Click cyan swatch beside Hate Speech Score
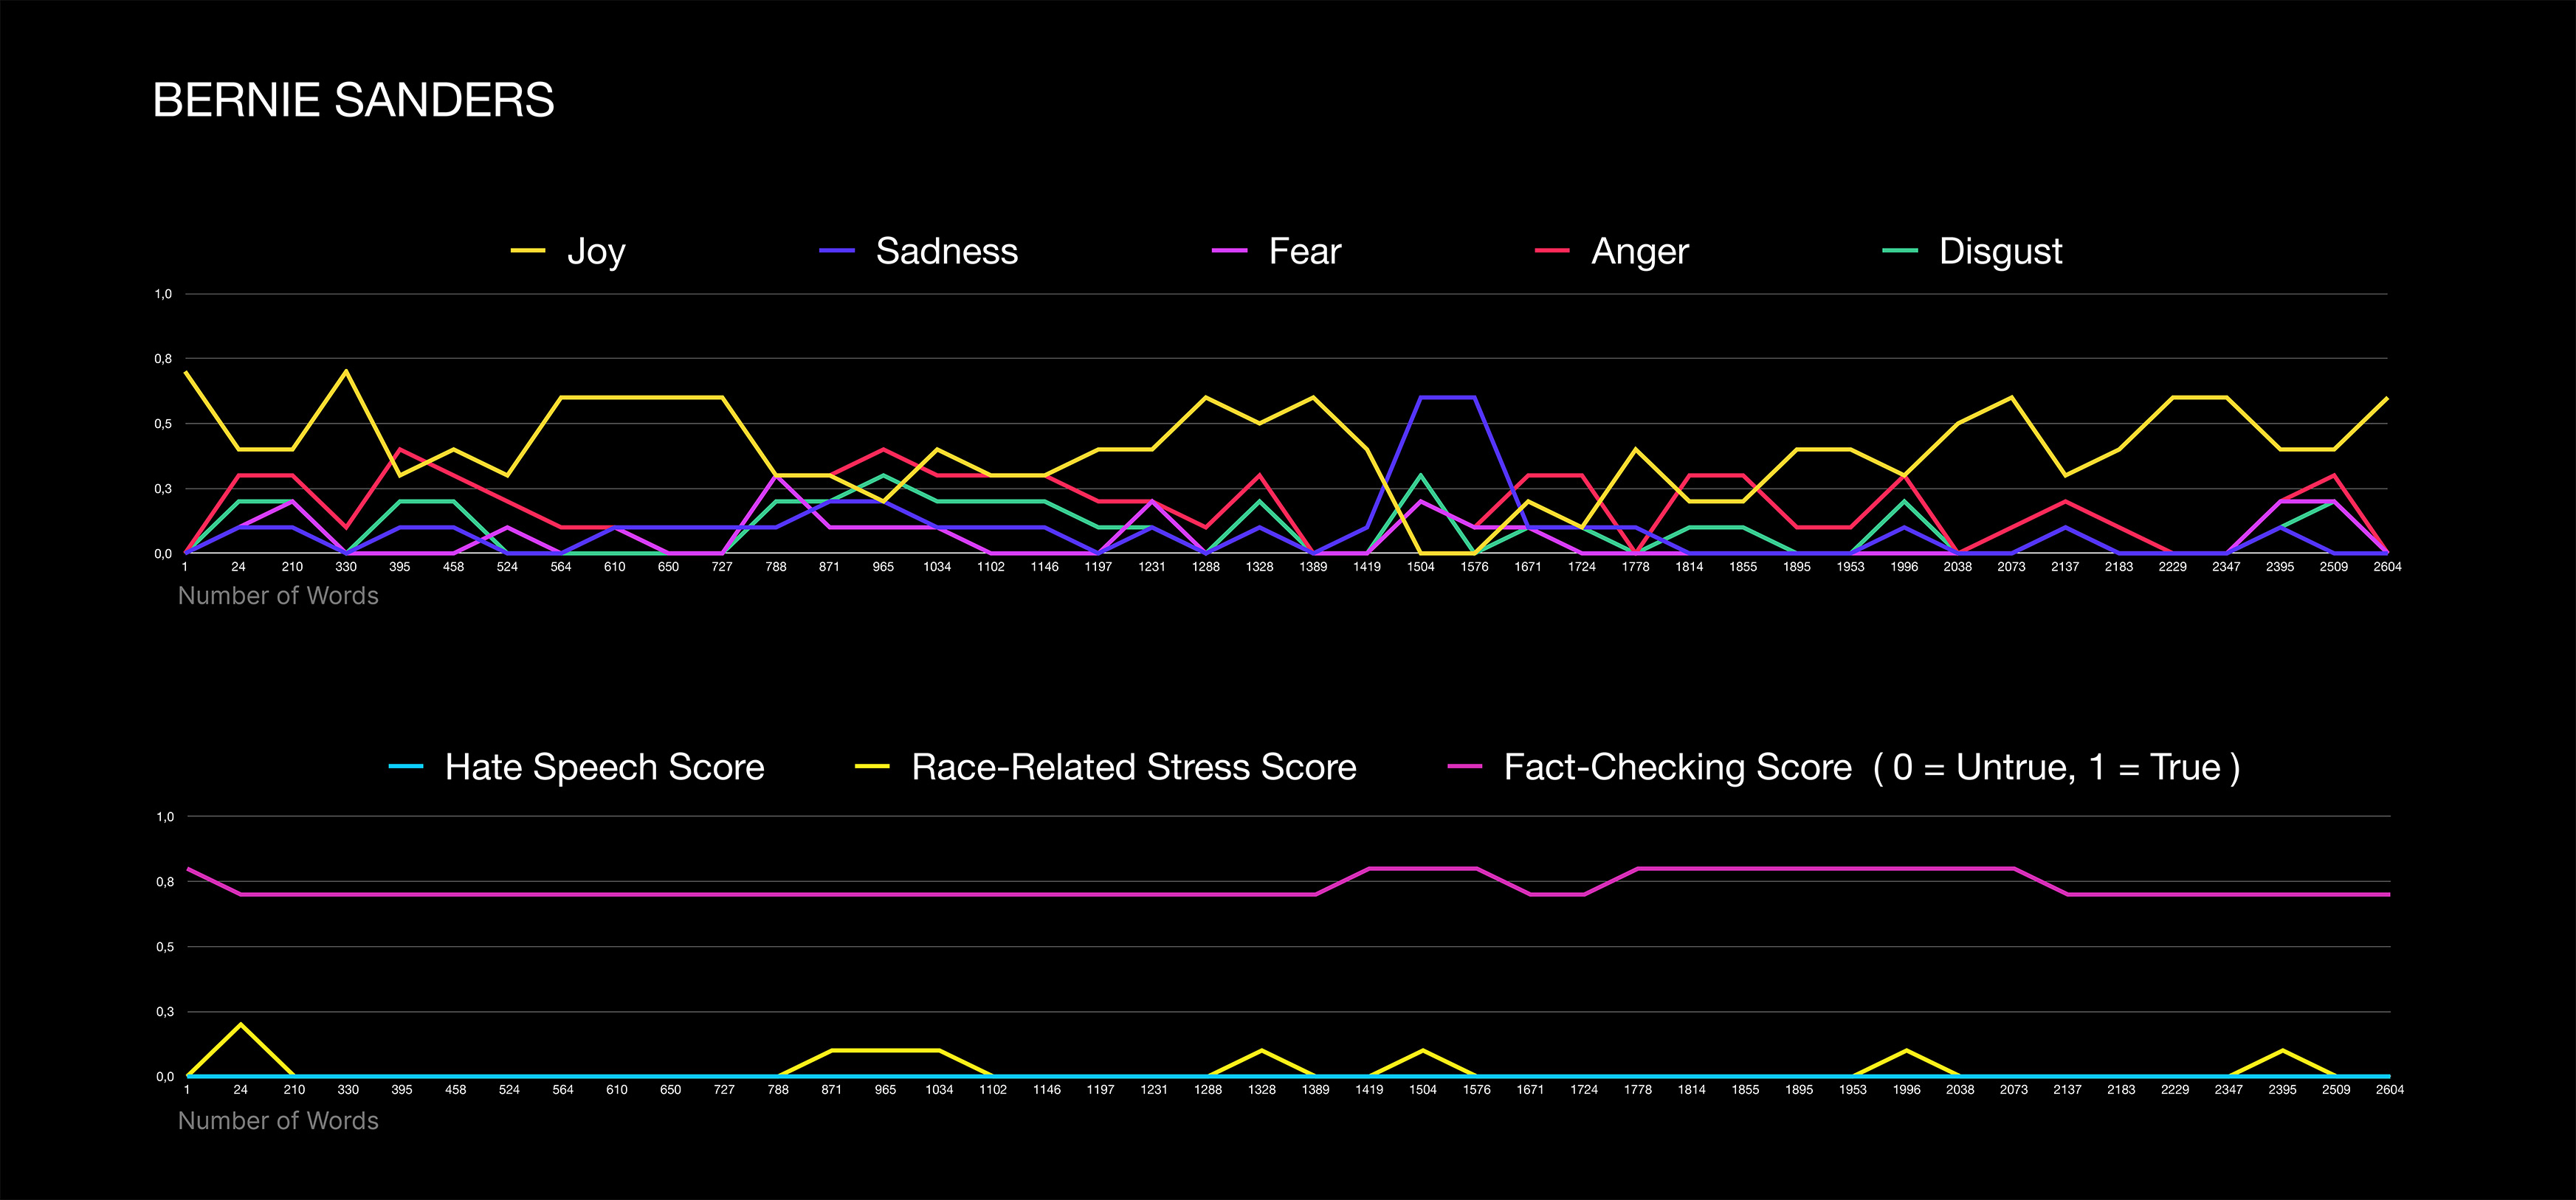2576x1200 pixels. [x=406, y=767]
